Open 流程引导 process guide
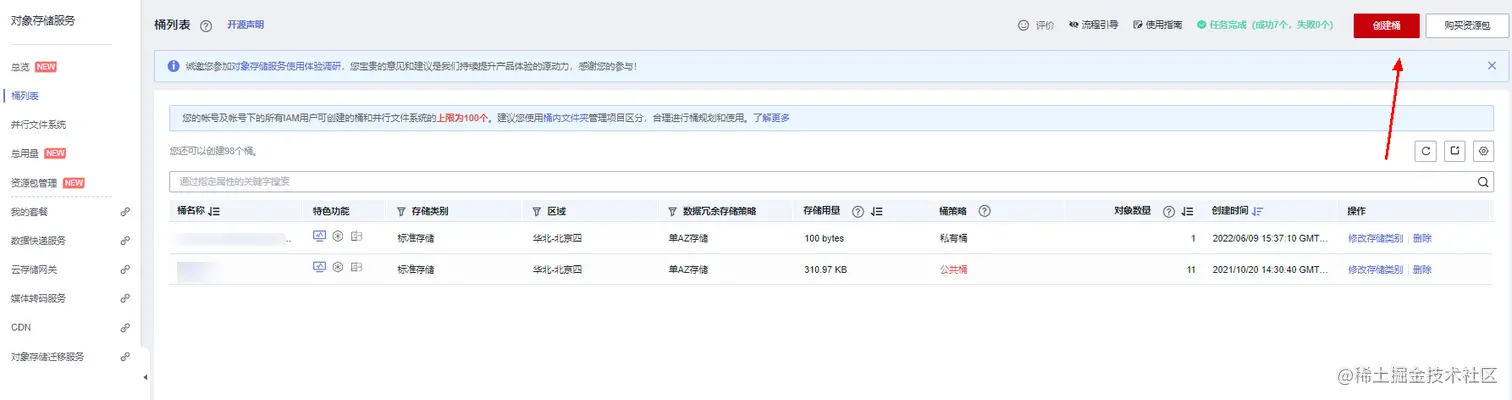Image resolution: width=1512 pixels, height=400 pixels. 1093,25
